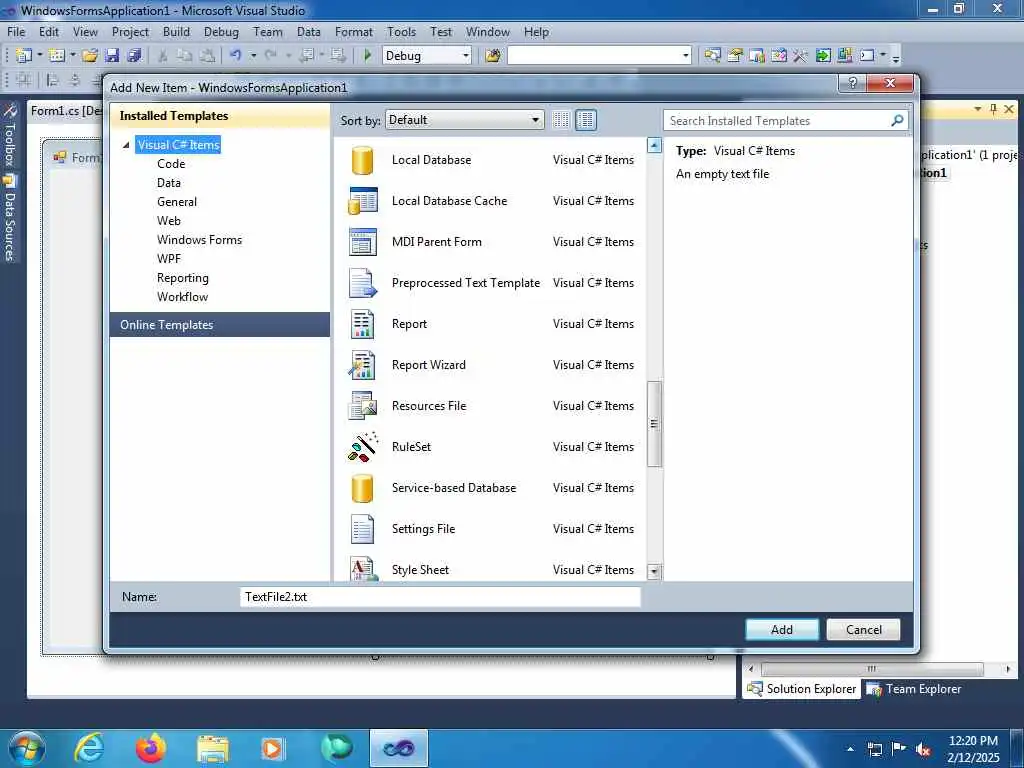Image resolution: width=1024 pixels, height=768 pixels.
Task: Open the Tools menu
Action: (x=401, y=32)
